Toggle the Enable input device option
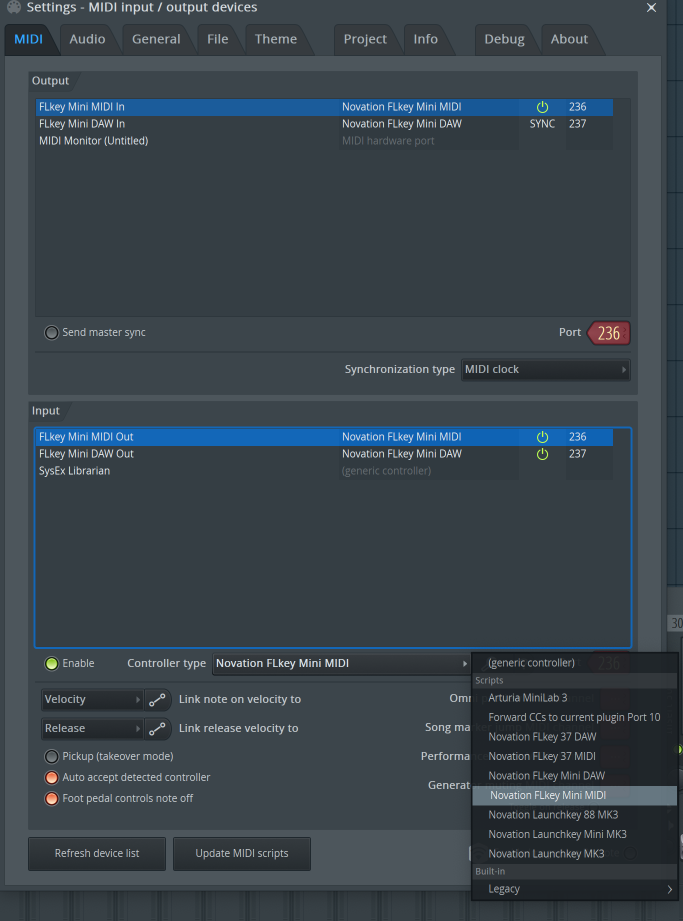The width and height of the screenshot is (683, 921). pyautogui.click(x=52, y=664)
